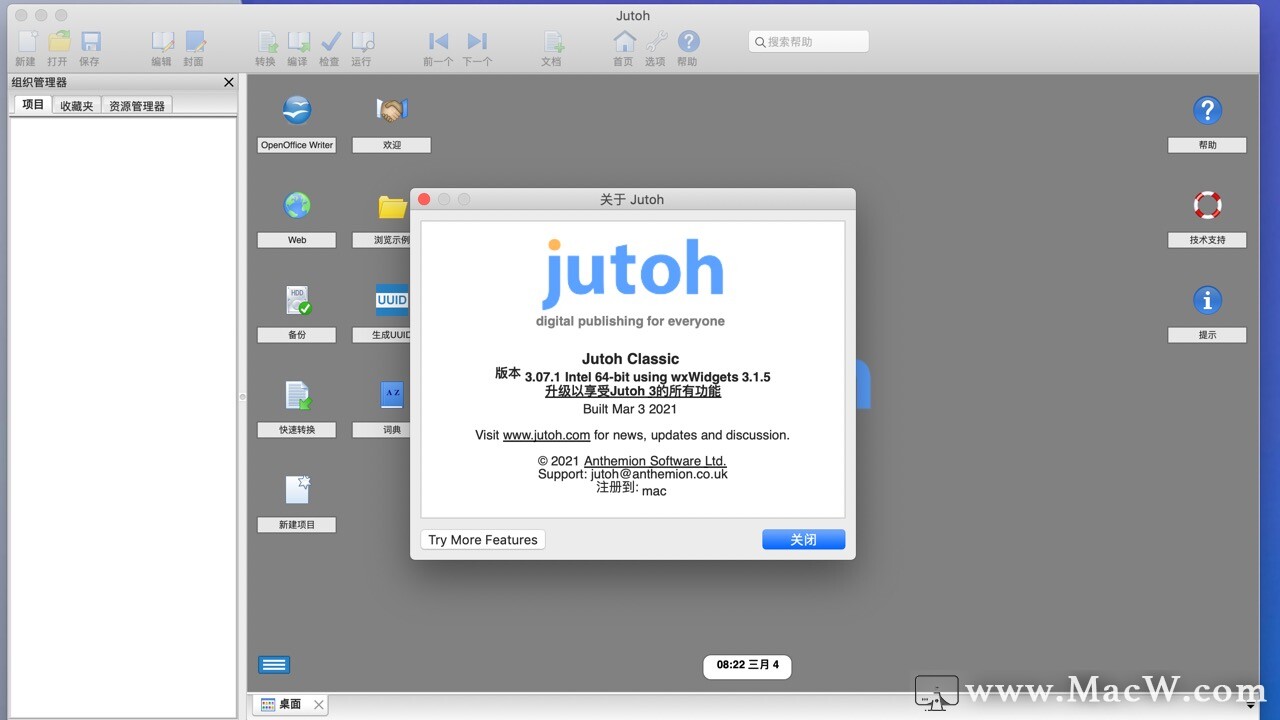Click the Edit (编辑) toolbar icon
This screenshot has height=720, width=1280.
pyautogui.click(x=162, y=42)
